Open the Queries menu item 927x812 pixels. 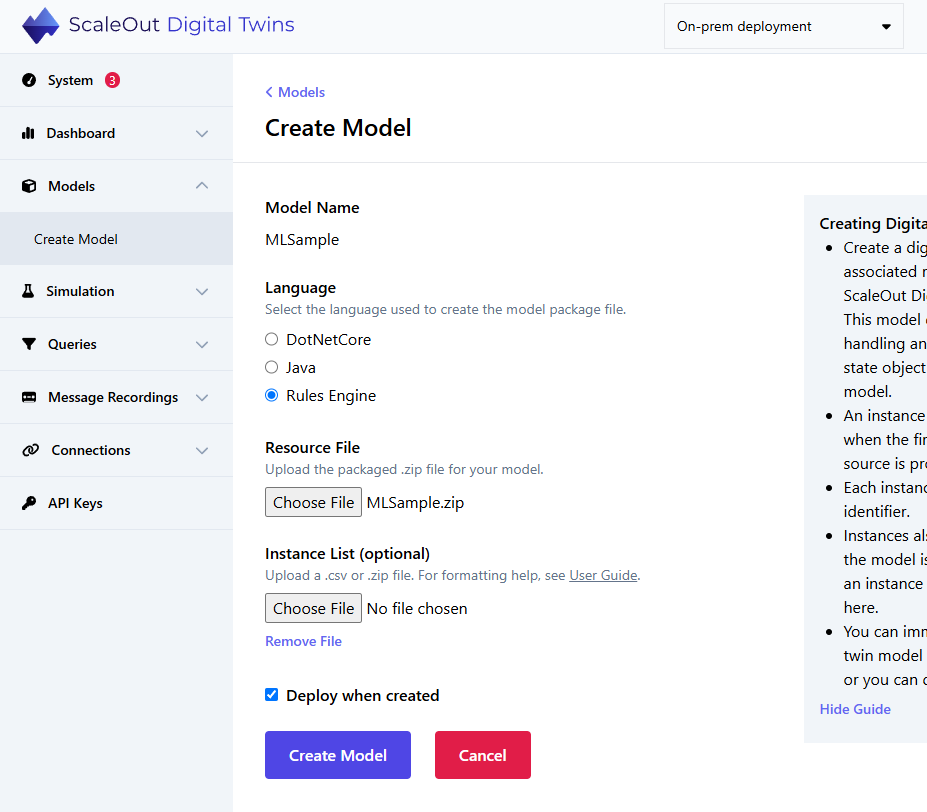116,344
